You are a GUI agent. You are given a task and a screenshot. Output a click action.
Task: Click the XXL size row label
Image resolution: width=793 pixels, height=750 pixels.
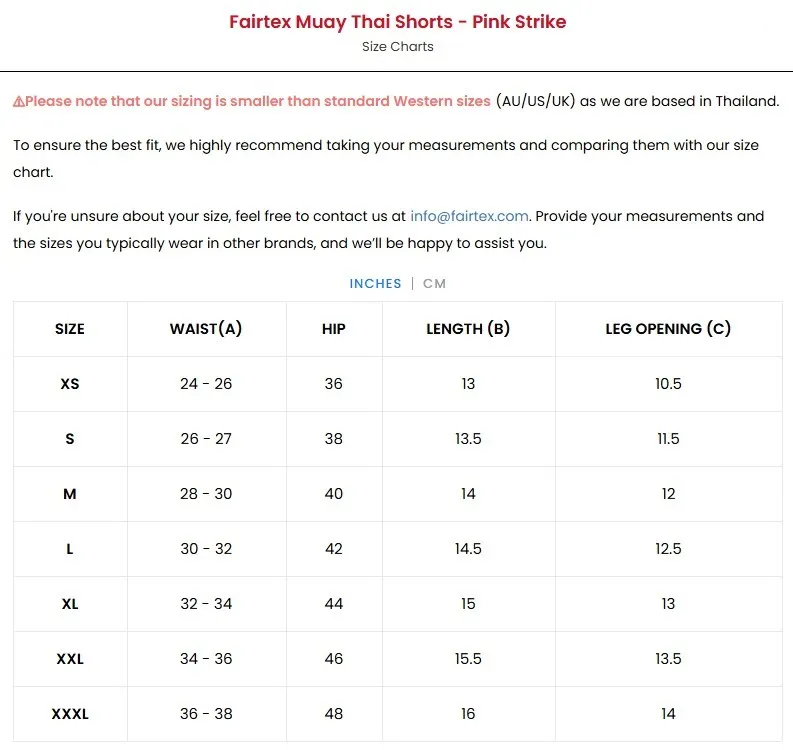pyautogui.click(x=70, y=659)
